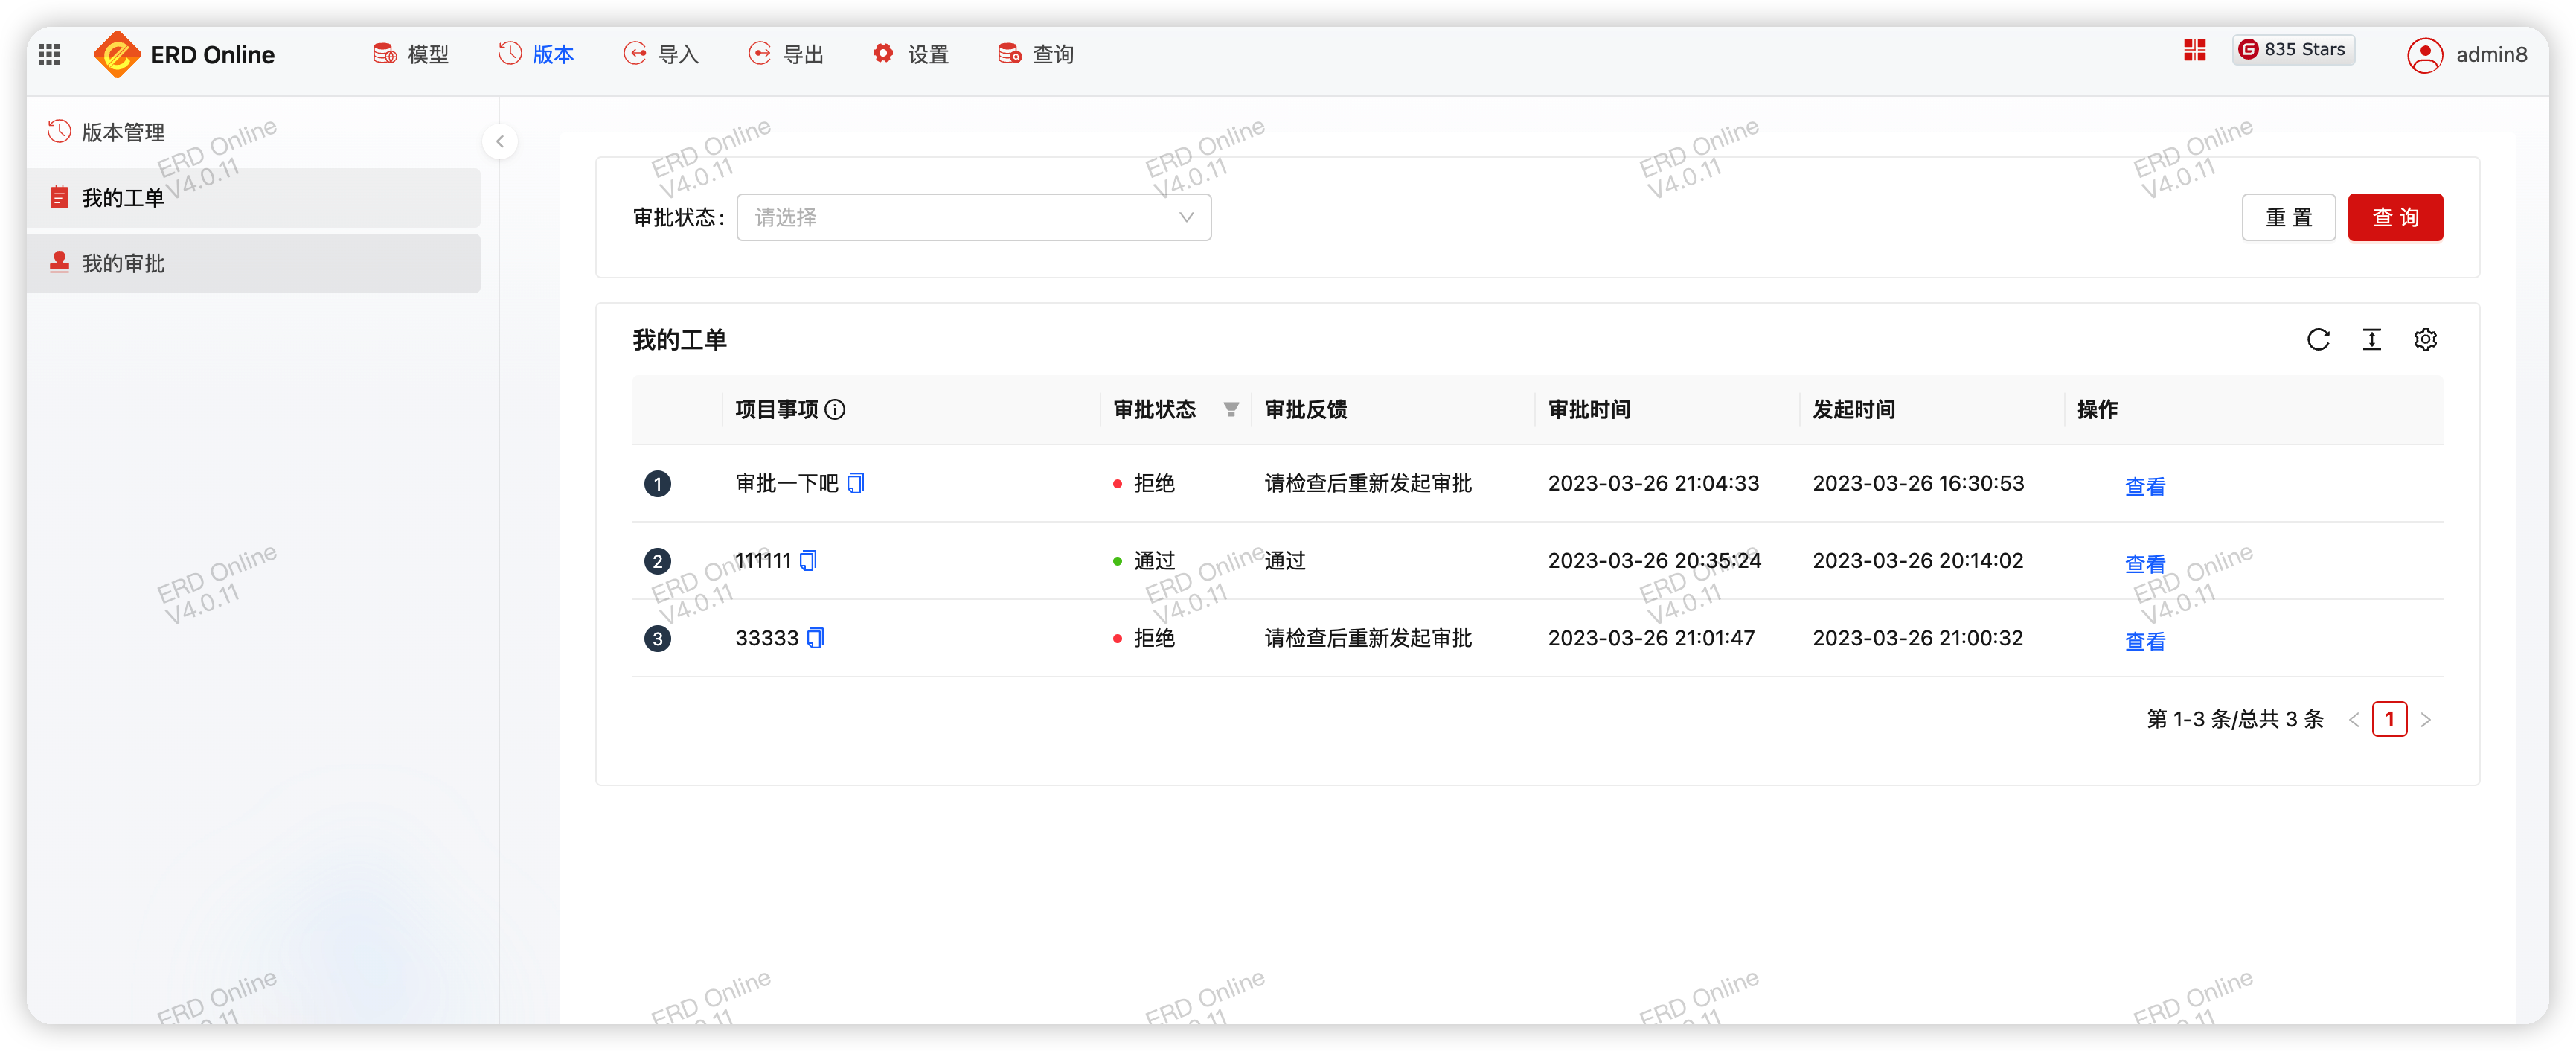View details of 审批一下吧 row
The width and height of the screenshot is (2576, 1051).
click(2144, 487)
